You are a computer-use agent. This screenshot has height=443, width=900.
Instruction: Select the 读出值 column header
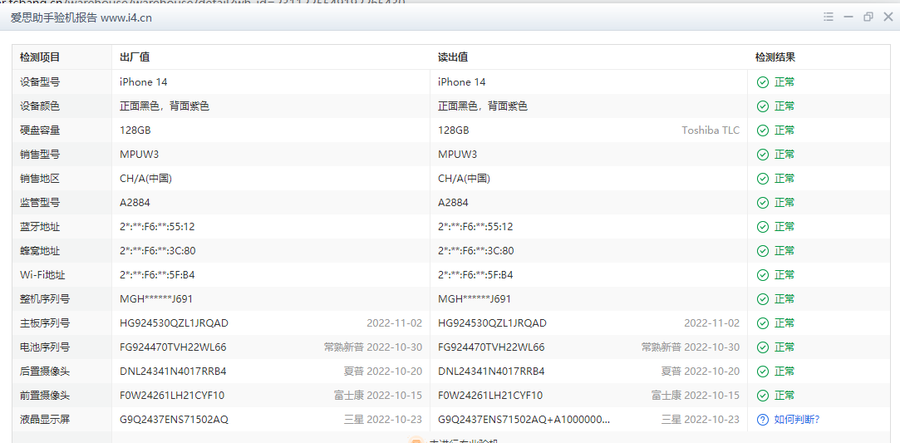(x=453, y=57)
